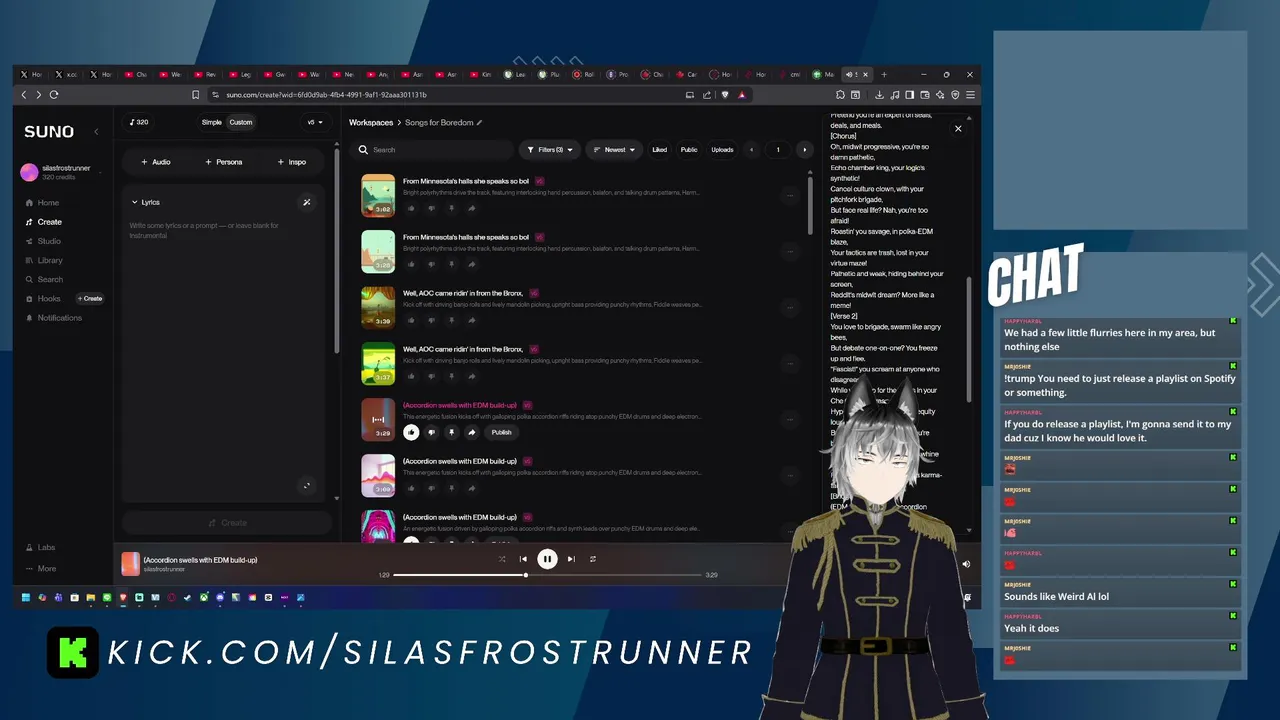
Task: Switch to Custom mode
Action: [241, 122]
